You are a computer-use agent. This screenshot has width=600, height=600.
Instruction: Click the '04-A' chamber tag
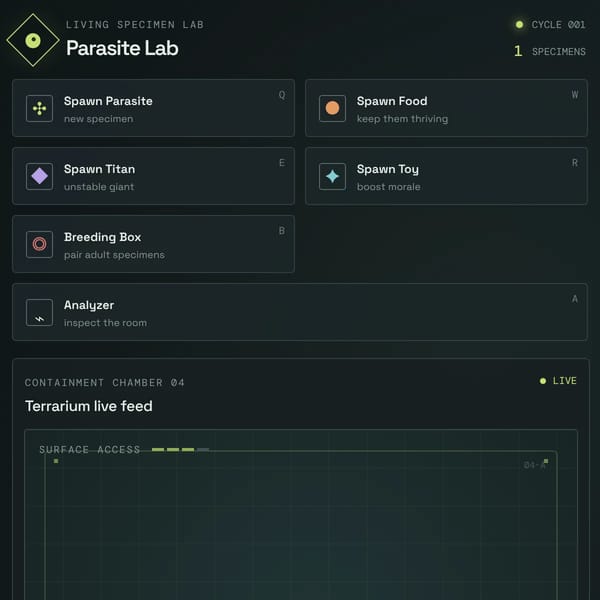click(534, 465)
